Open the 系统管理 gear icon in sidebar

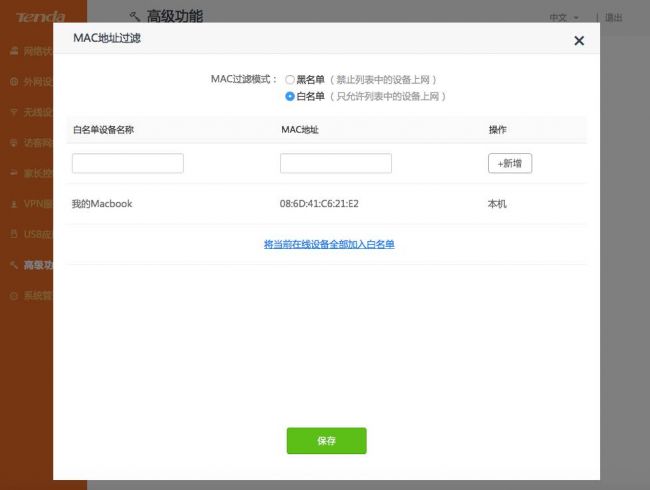[14, 296]
